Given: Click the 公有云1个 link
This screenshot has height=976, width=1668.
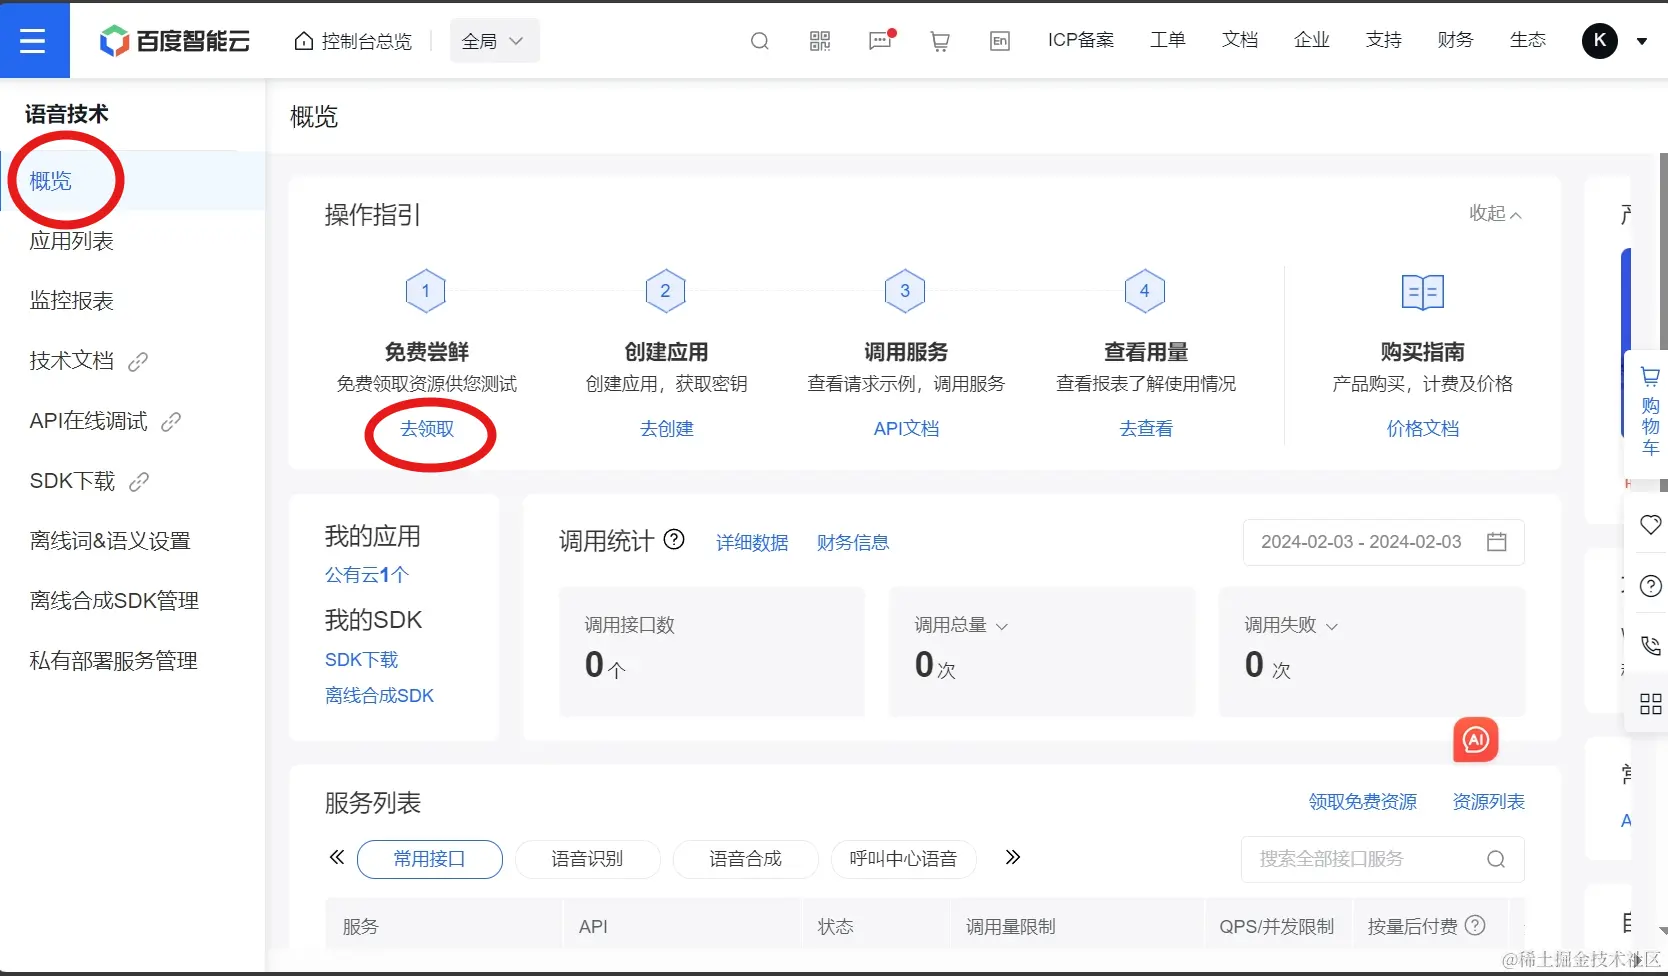Looking at the screenshot, I should coord(367,575).
